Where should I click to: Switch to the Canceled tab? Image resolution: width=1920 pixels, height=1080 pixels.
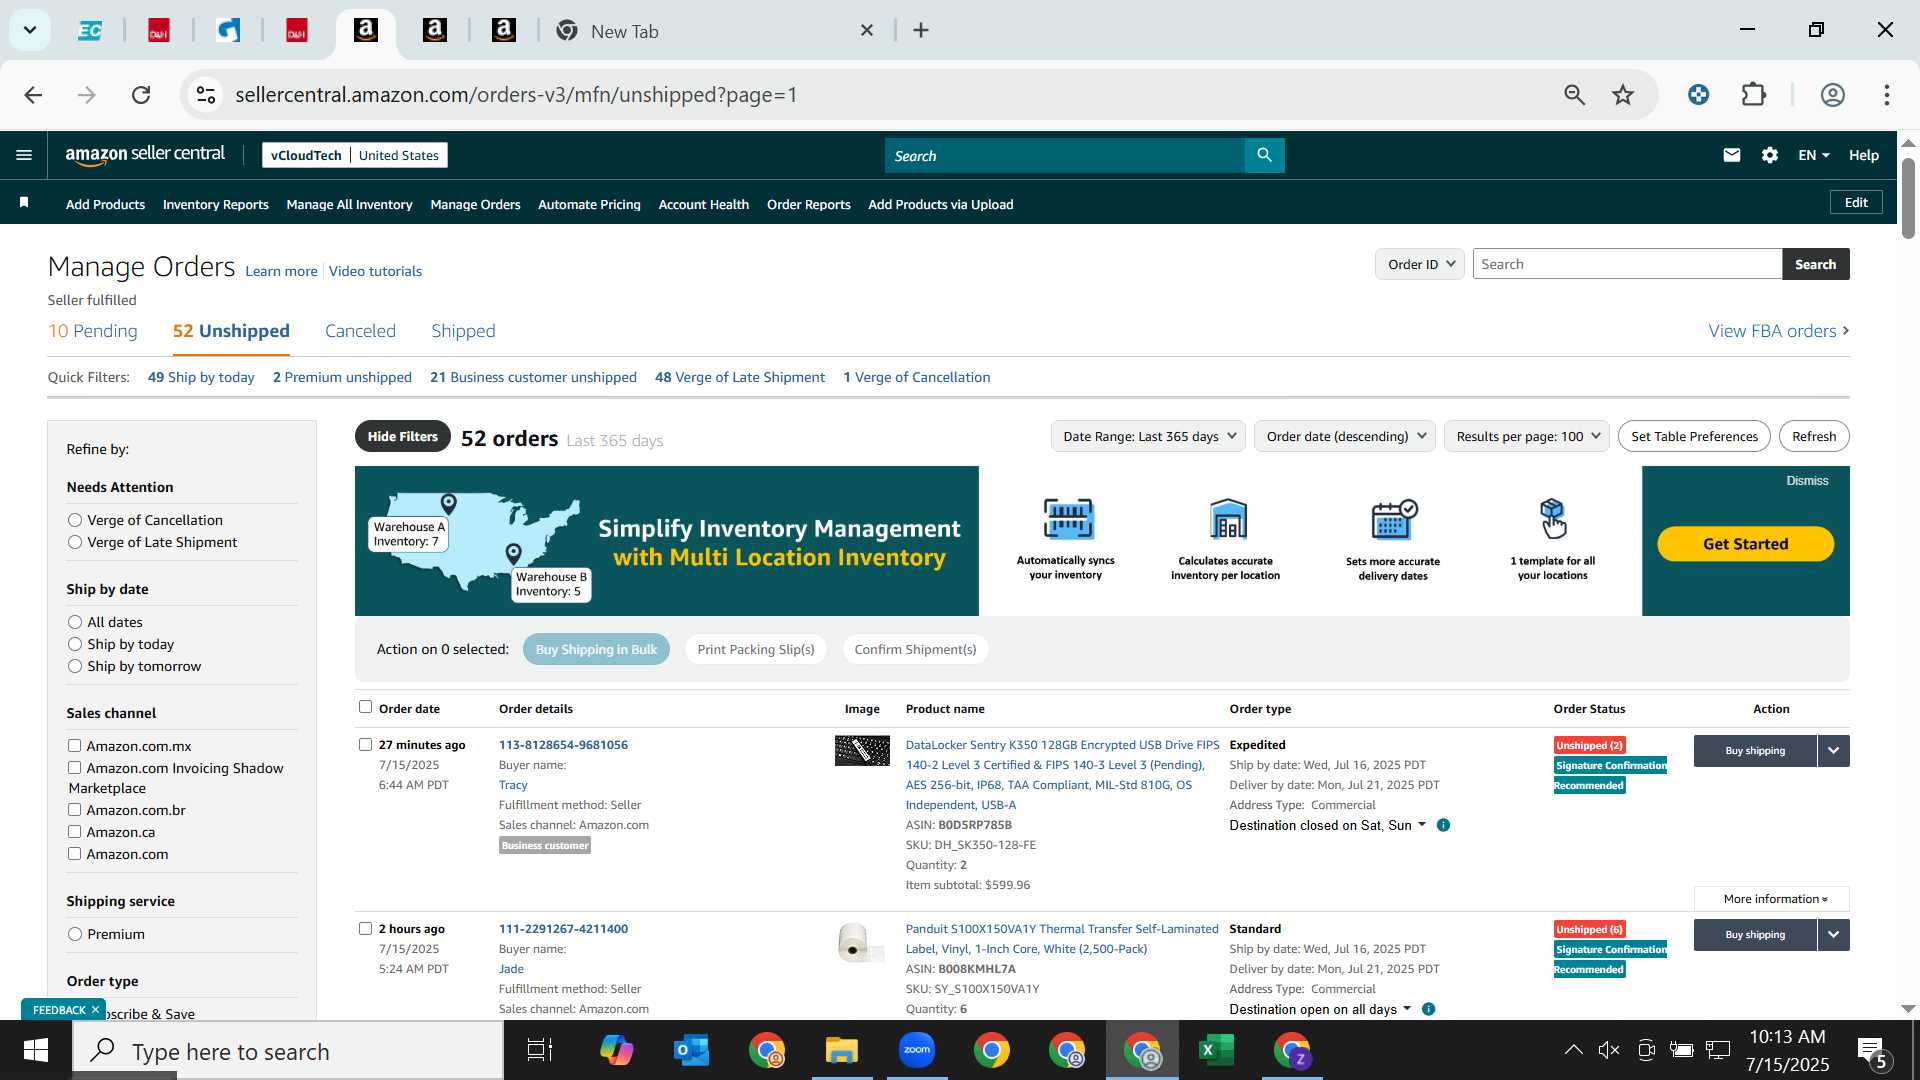point(360,331)
